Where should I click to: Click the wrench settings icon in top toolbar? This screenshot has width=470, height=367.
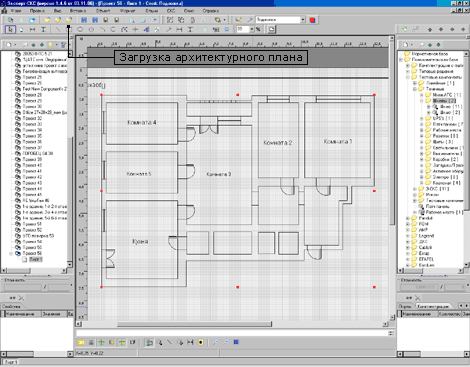(x=249, y=20)
